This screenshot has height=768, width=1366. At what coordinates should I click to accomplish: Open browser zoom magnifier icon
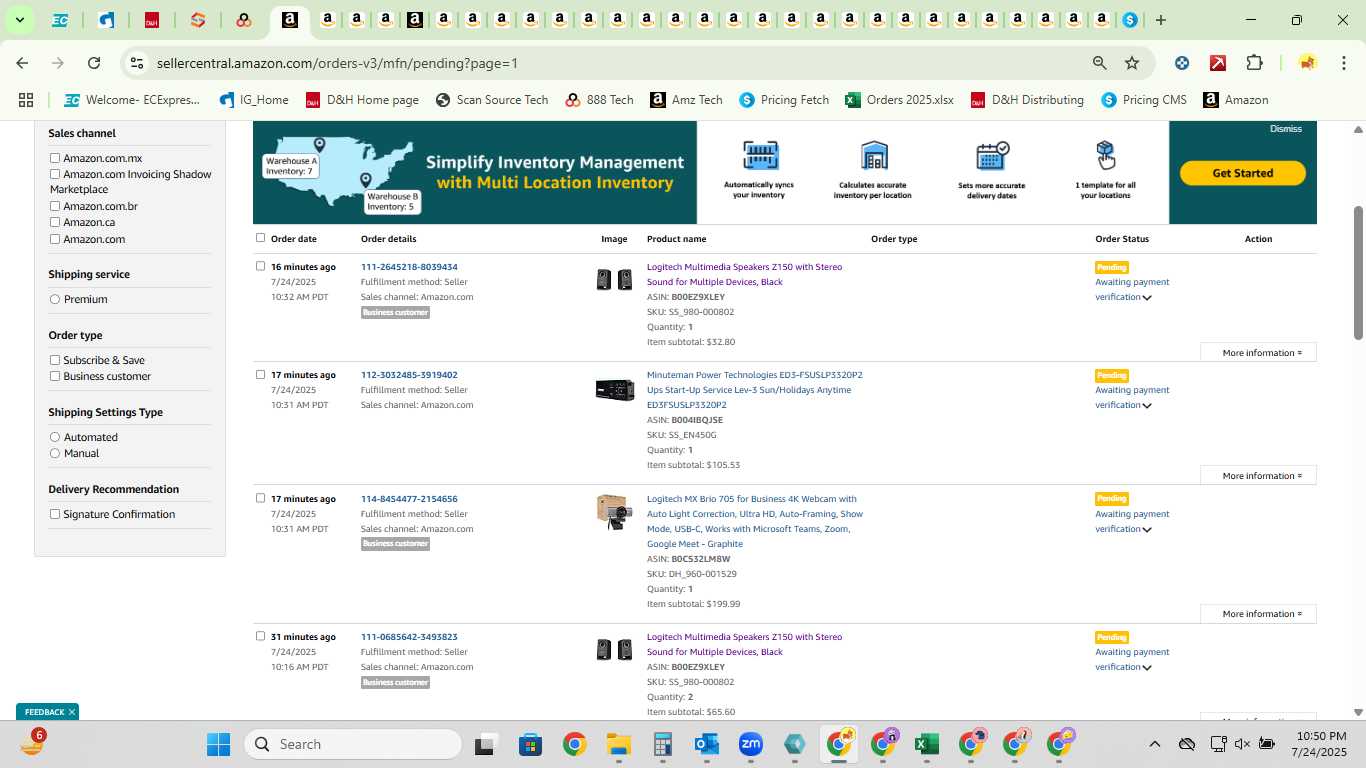point(1100,63)
